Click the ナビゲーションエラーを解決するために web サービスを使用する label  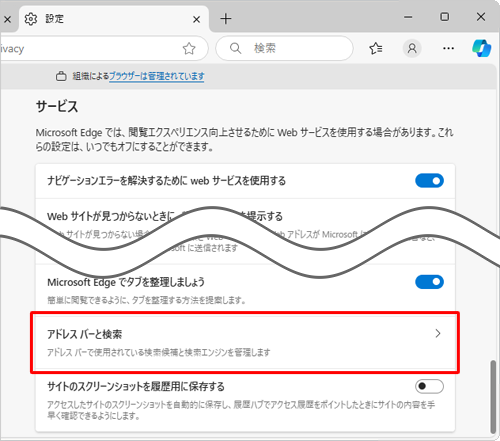tap(166, 181)
